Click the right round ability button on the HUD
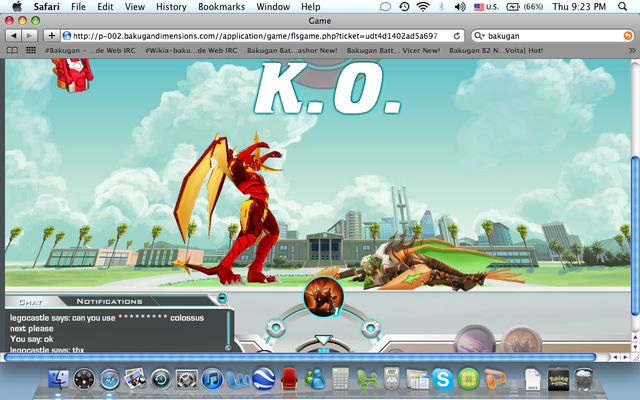Image resolution: width=640 pixels, height=400 pixels. pyautogui.click(x=369, y=327)
